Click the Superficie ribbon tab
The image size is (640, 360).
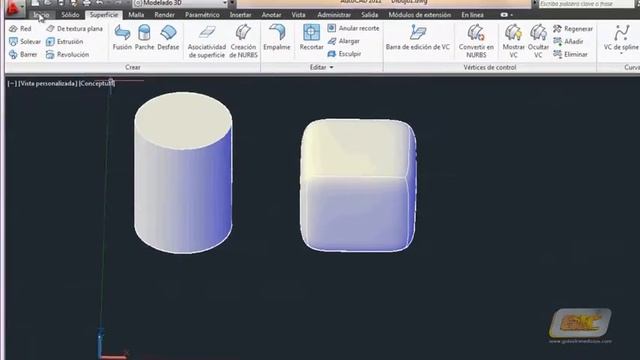(104, 15)
